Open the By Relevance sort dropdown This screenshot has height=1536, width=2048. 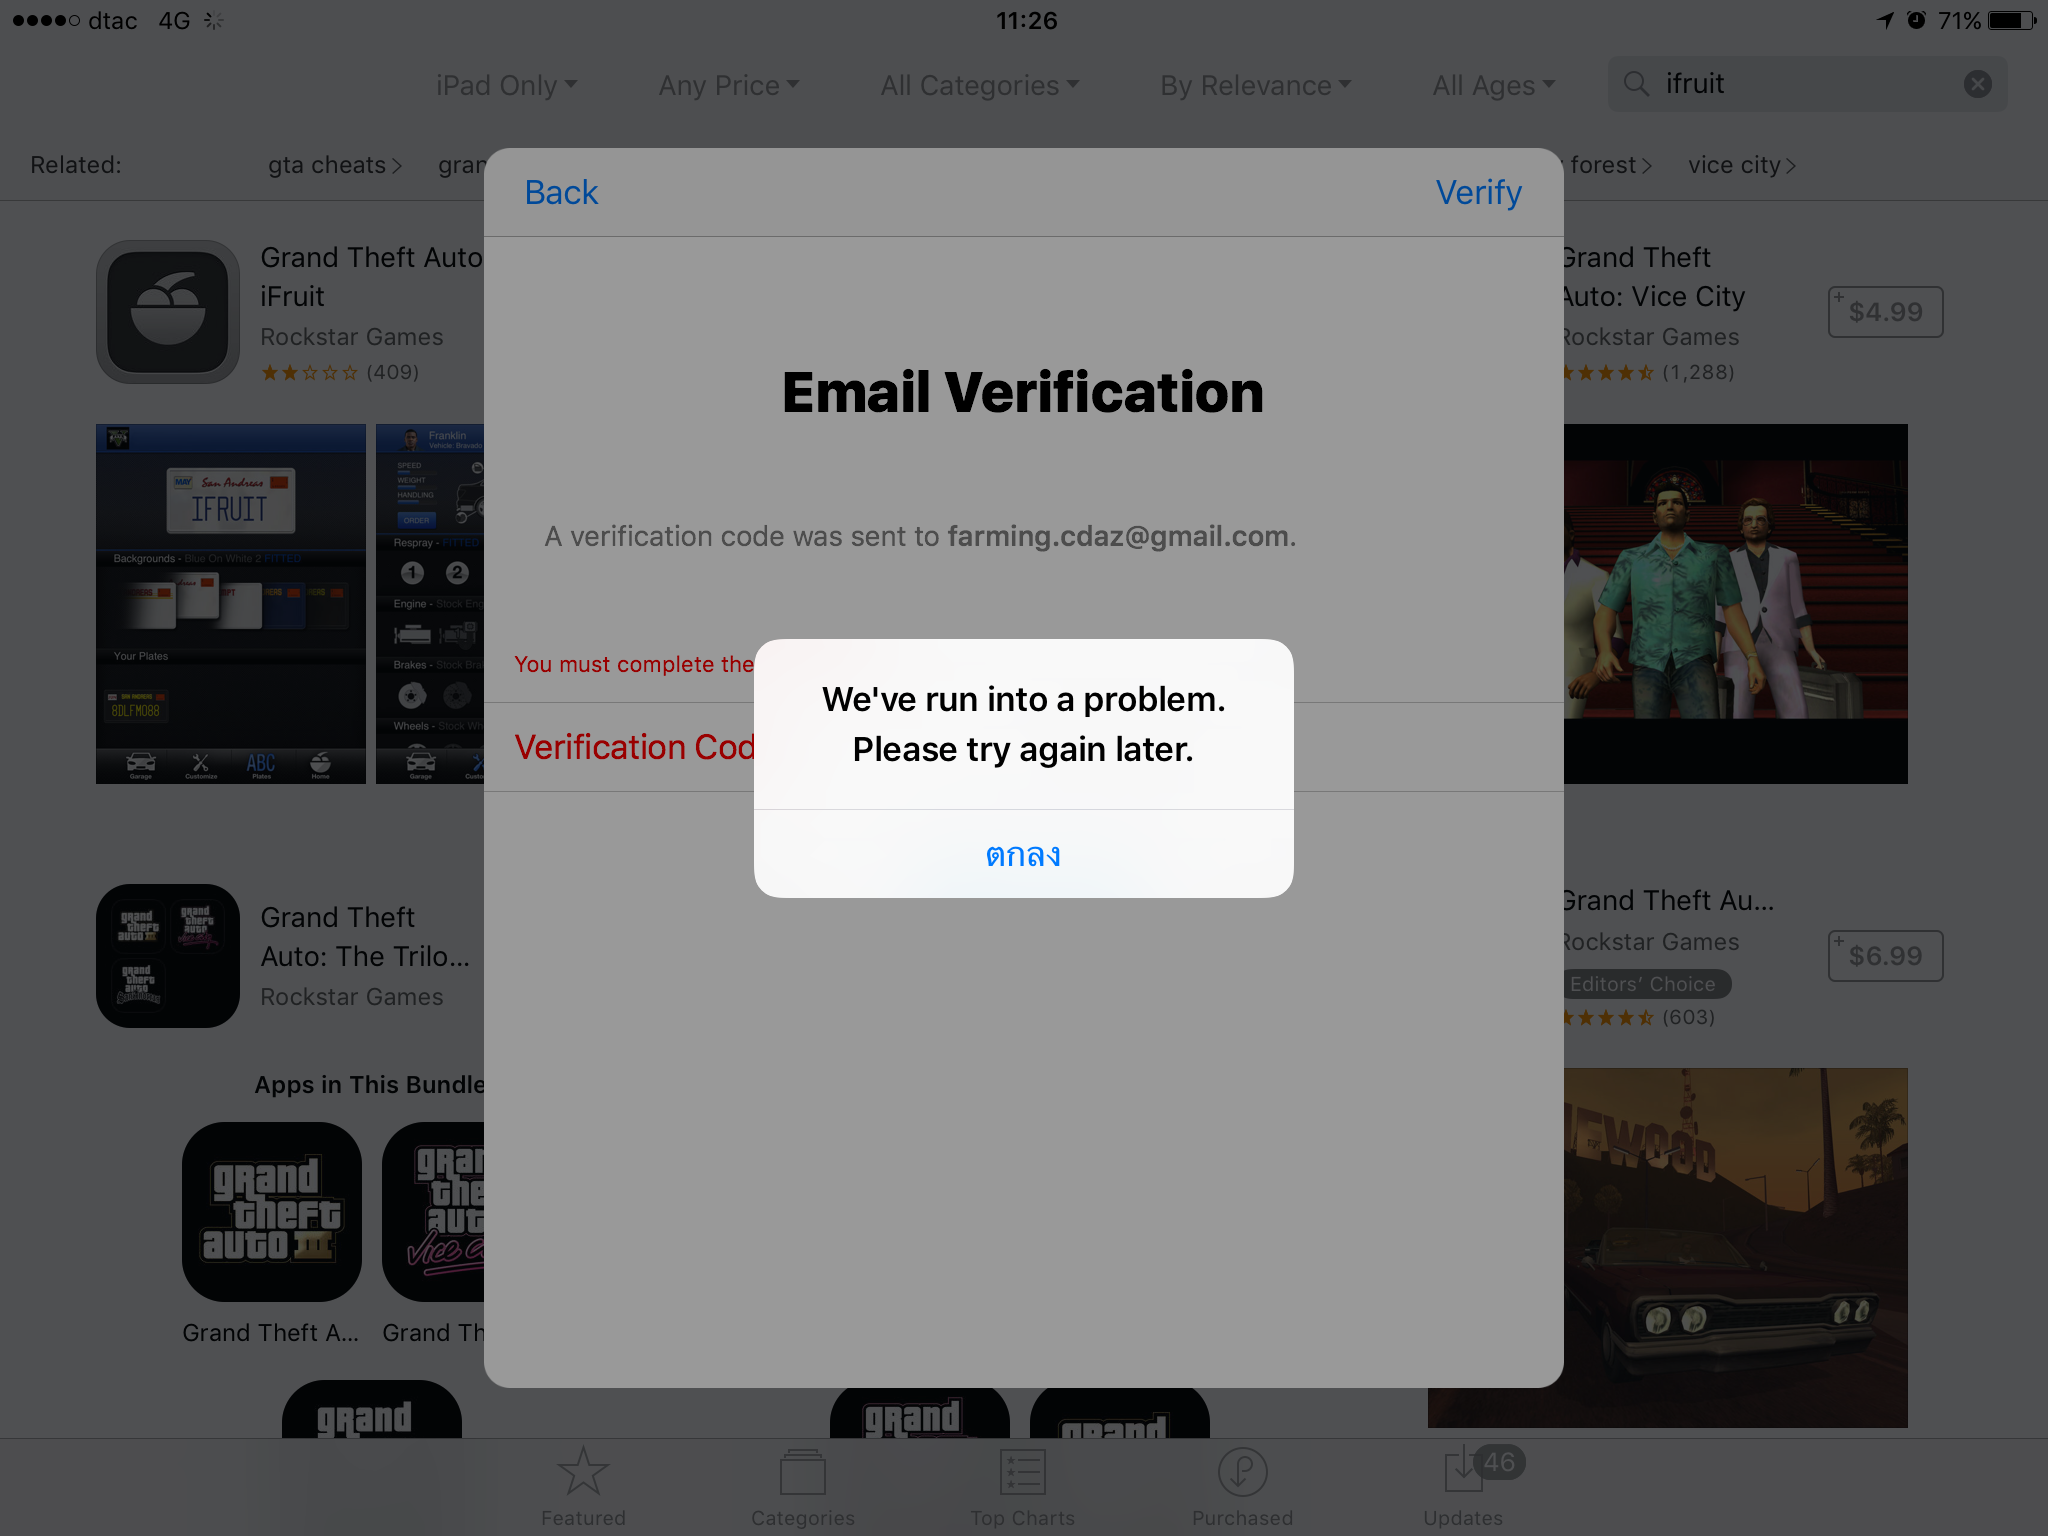pyautogui.click(x=1256, y=85)
